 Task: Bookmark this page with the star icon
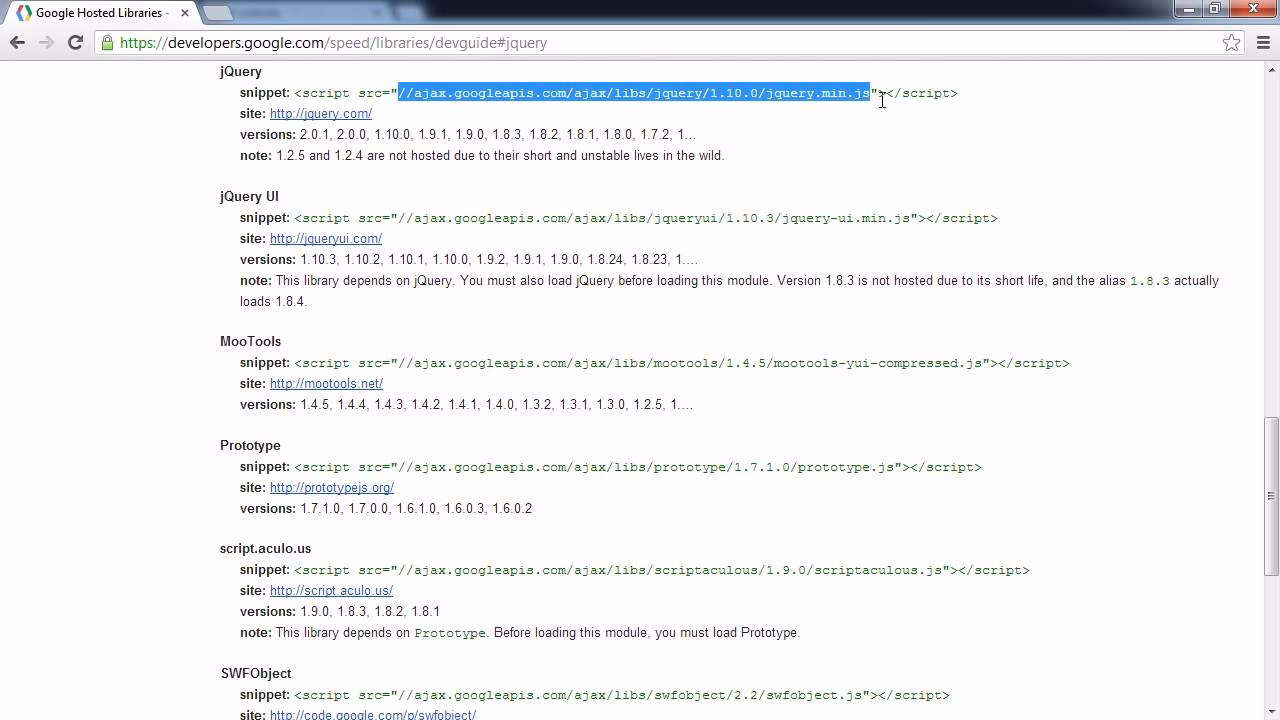[1231, 43]
